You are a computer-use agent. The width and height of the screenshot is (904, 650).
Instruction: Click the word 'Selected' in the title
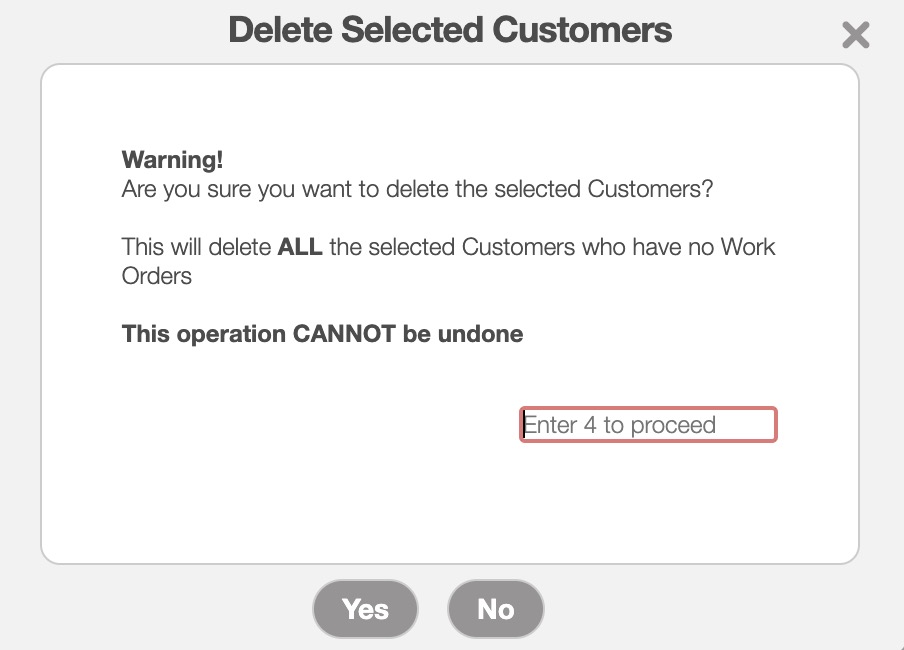click(412, 30)
